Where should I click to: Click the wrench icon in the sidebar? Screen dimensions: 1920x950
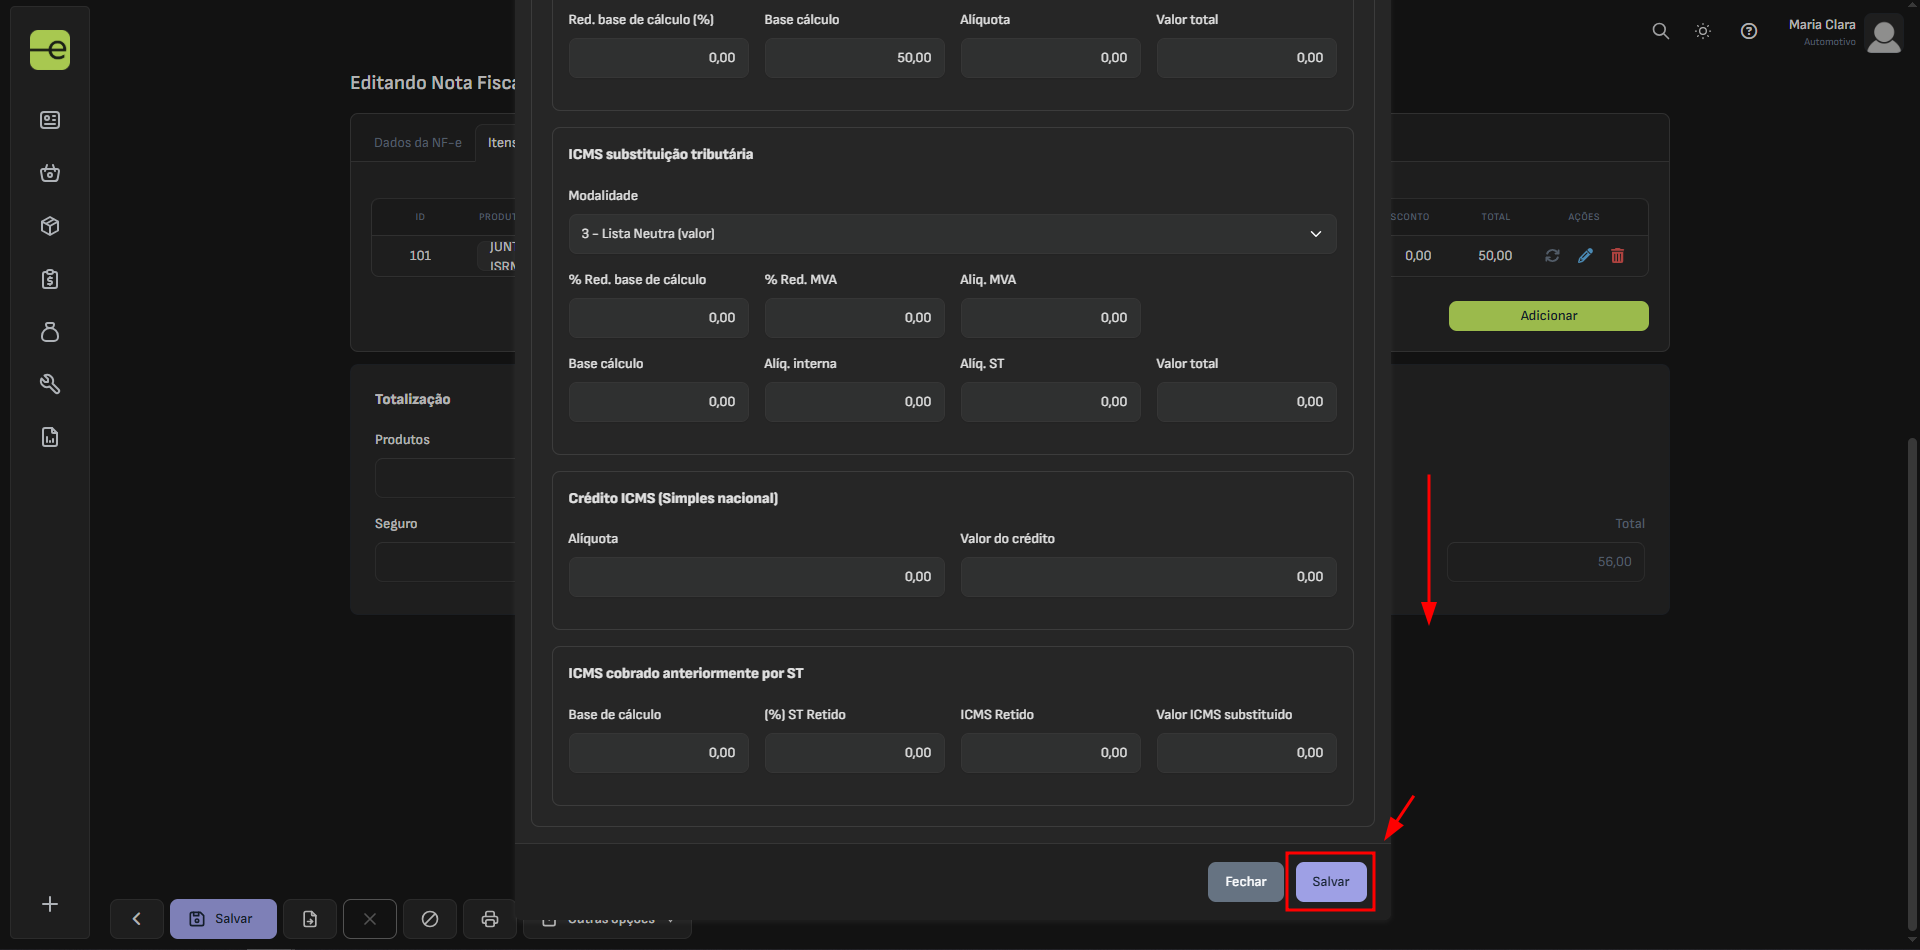[50, 384]
